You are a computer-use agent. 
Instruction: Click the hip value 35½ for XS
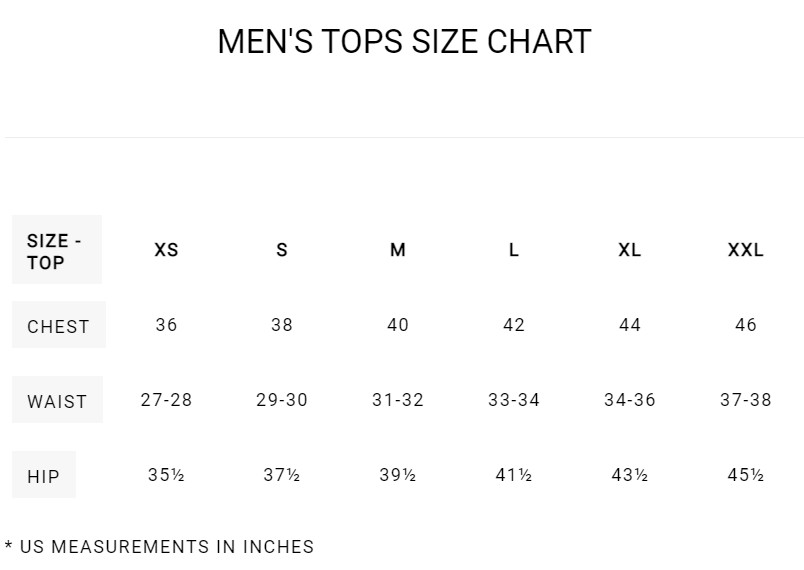166,475
